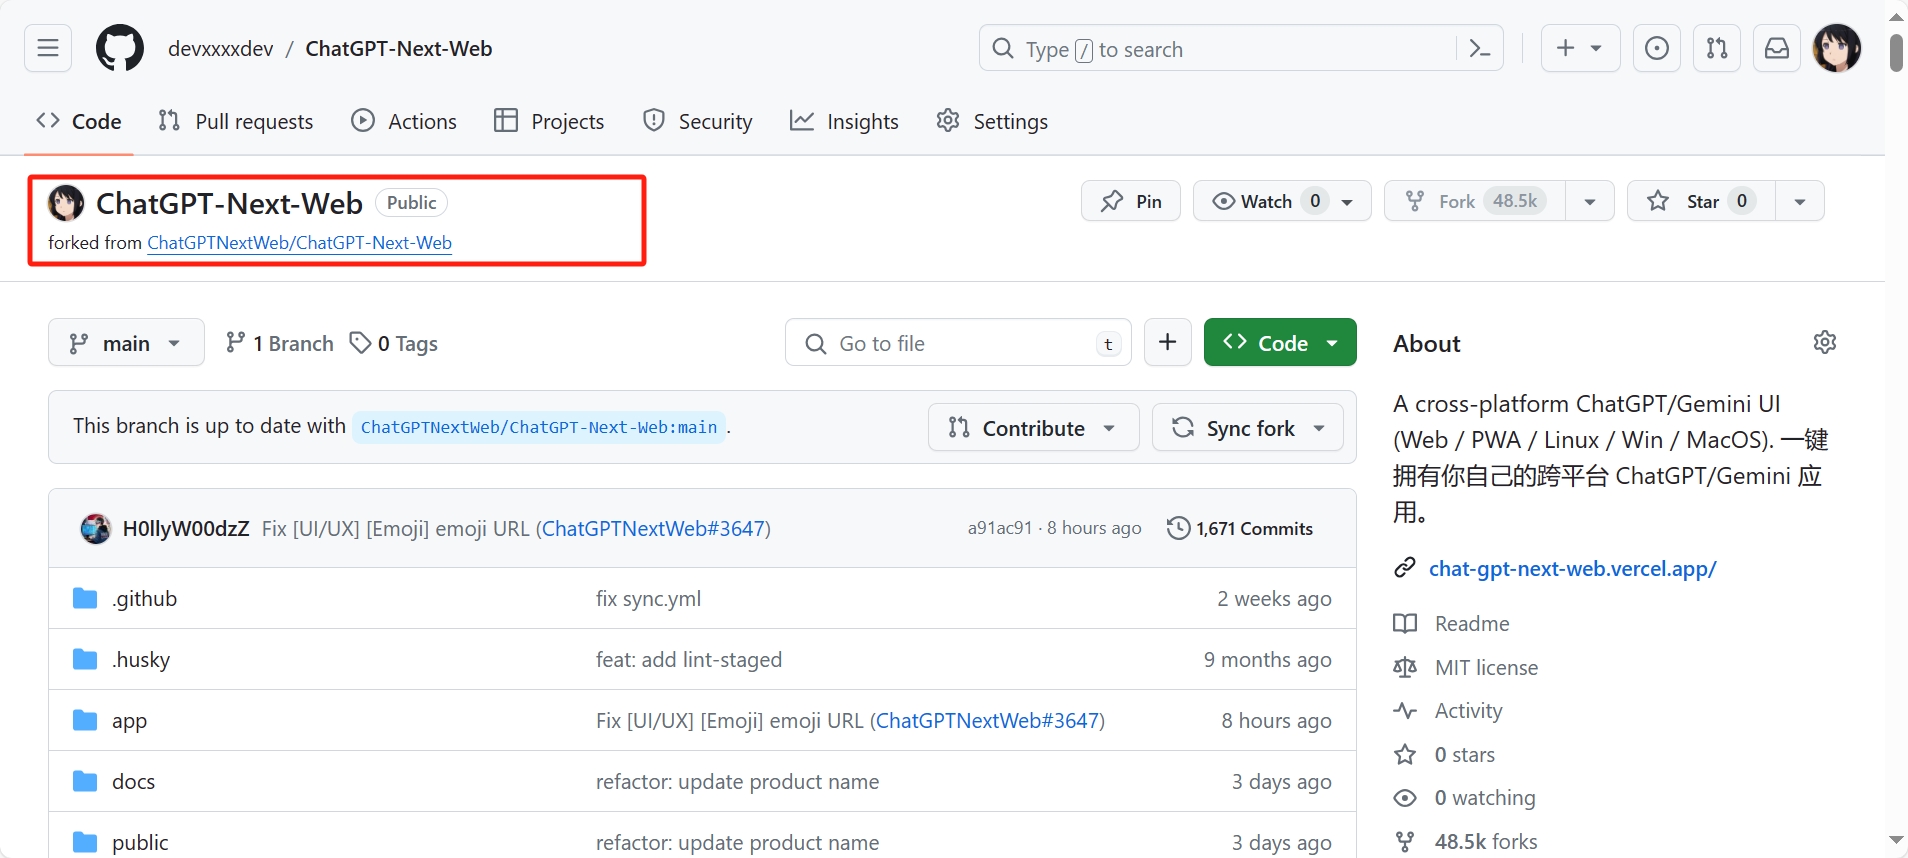
Task: Star this repository
Action: pos(1701,201)
